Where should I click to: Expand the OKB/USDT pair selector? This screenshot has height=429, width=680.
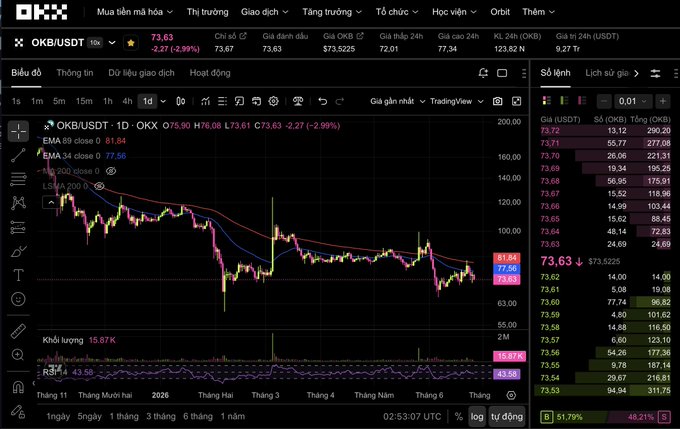tap(112, 43)
